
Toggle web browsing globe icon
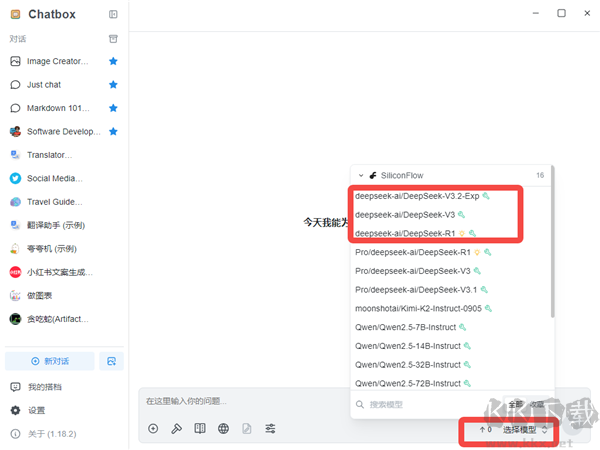pos(223,429)
